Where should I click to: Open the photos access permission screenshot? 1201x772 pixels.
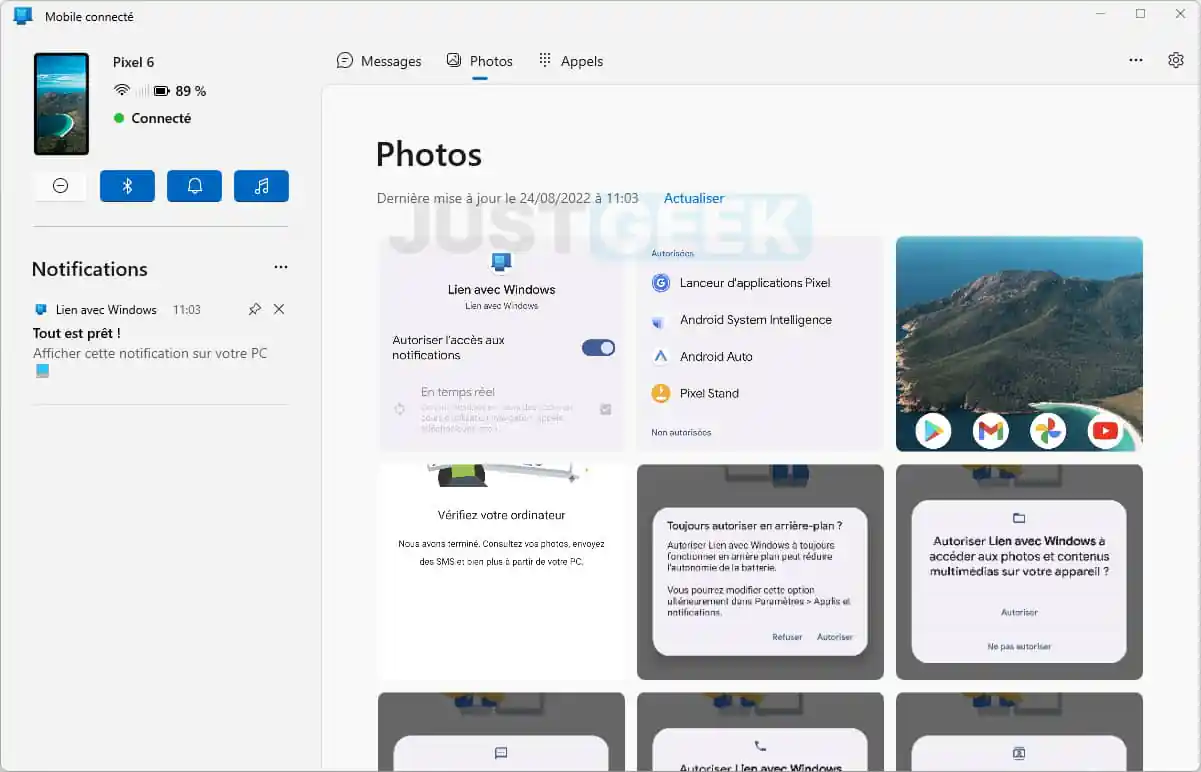1019,572
